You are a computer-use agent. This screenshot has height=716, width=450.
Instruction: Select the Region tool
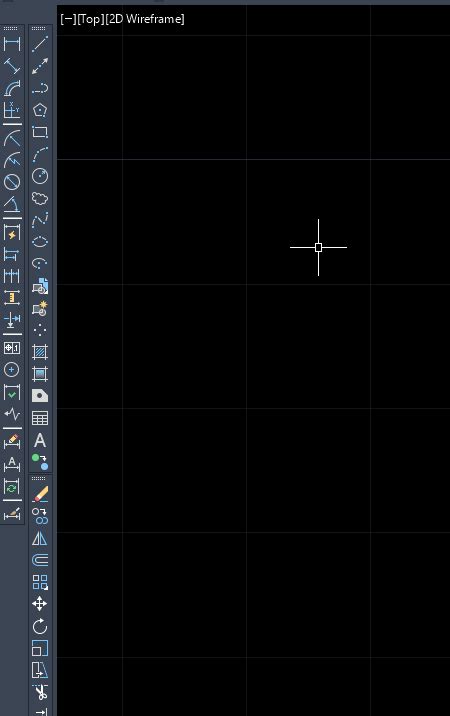point(40,395)
